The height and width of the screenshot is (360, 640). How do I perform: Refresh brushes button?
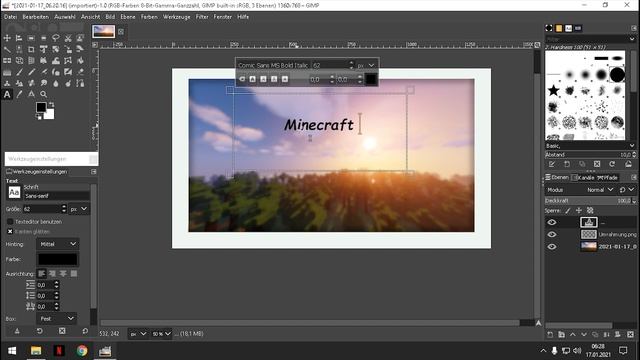pos(612,164)
